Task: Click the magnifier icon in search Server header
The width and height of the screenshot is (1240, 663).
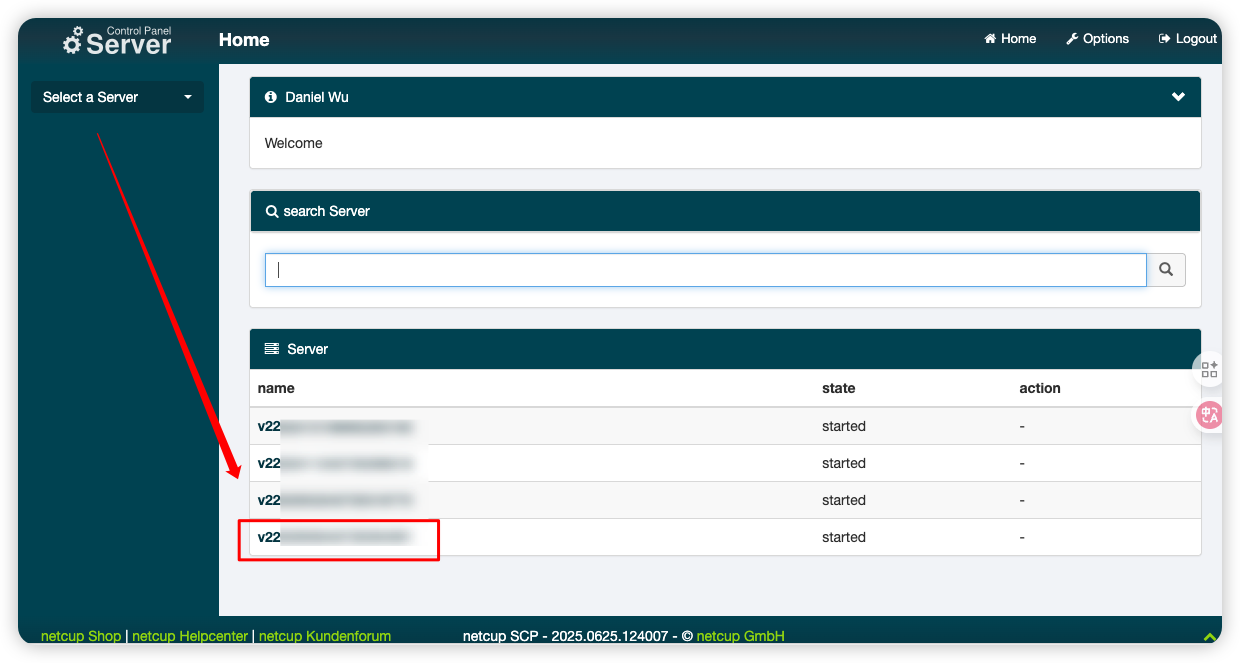Action: [x=271, y=212]
